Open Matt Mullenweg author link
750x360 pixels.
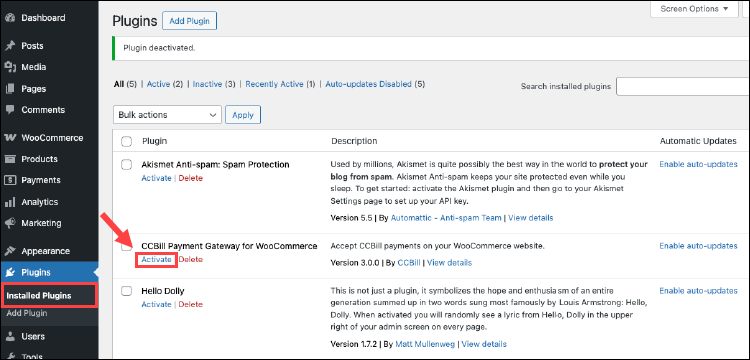pyautogui.click(x=425, y=344)
